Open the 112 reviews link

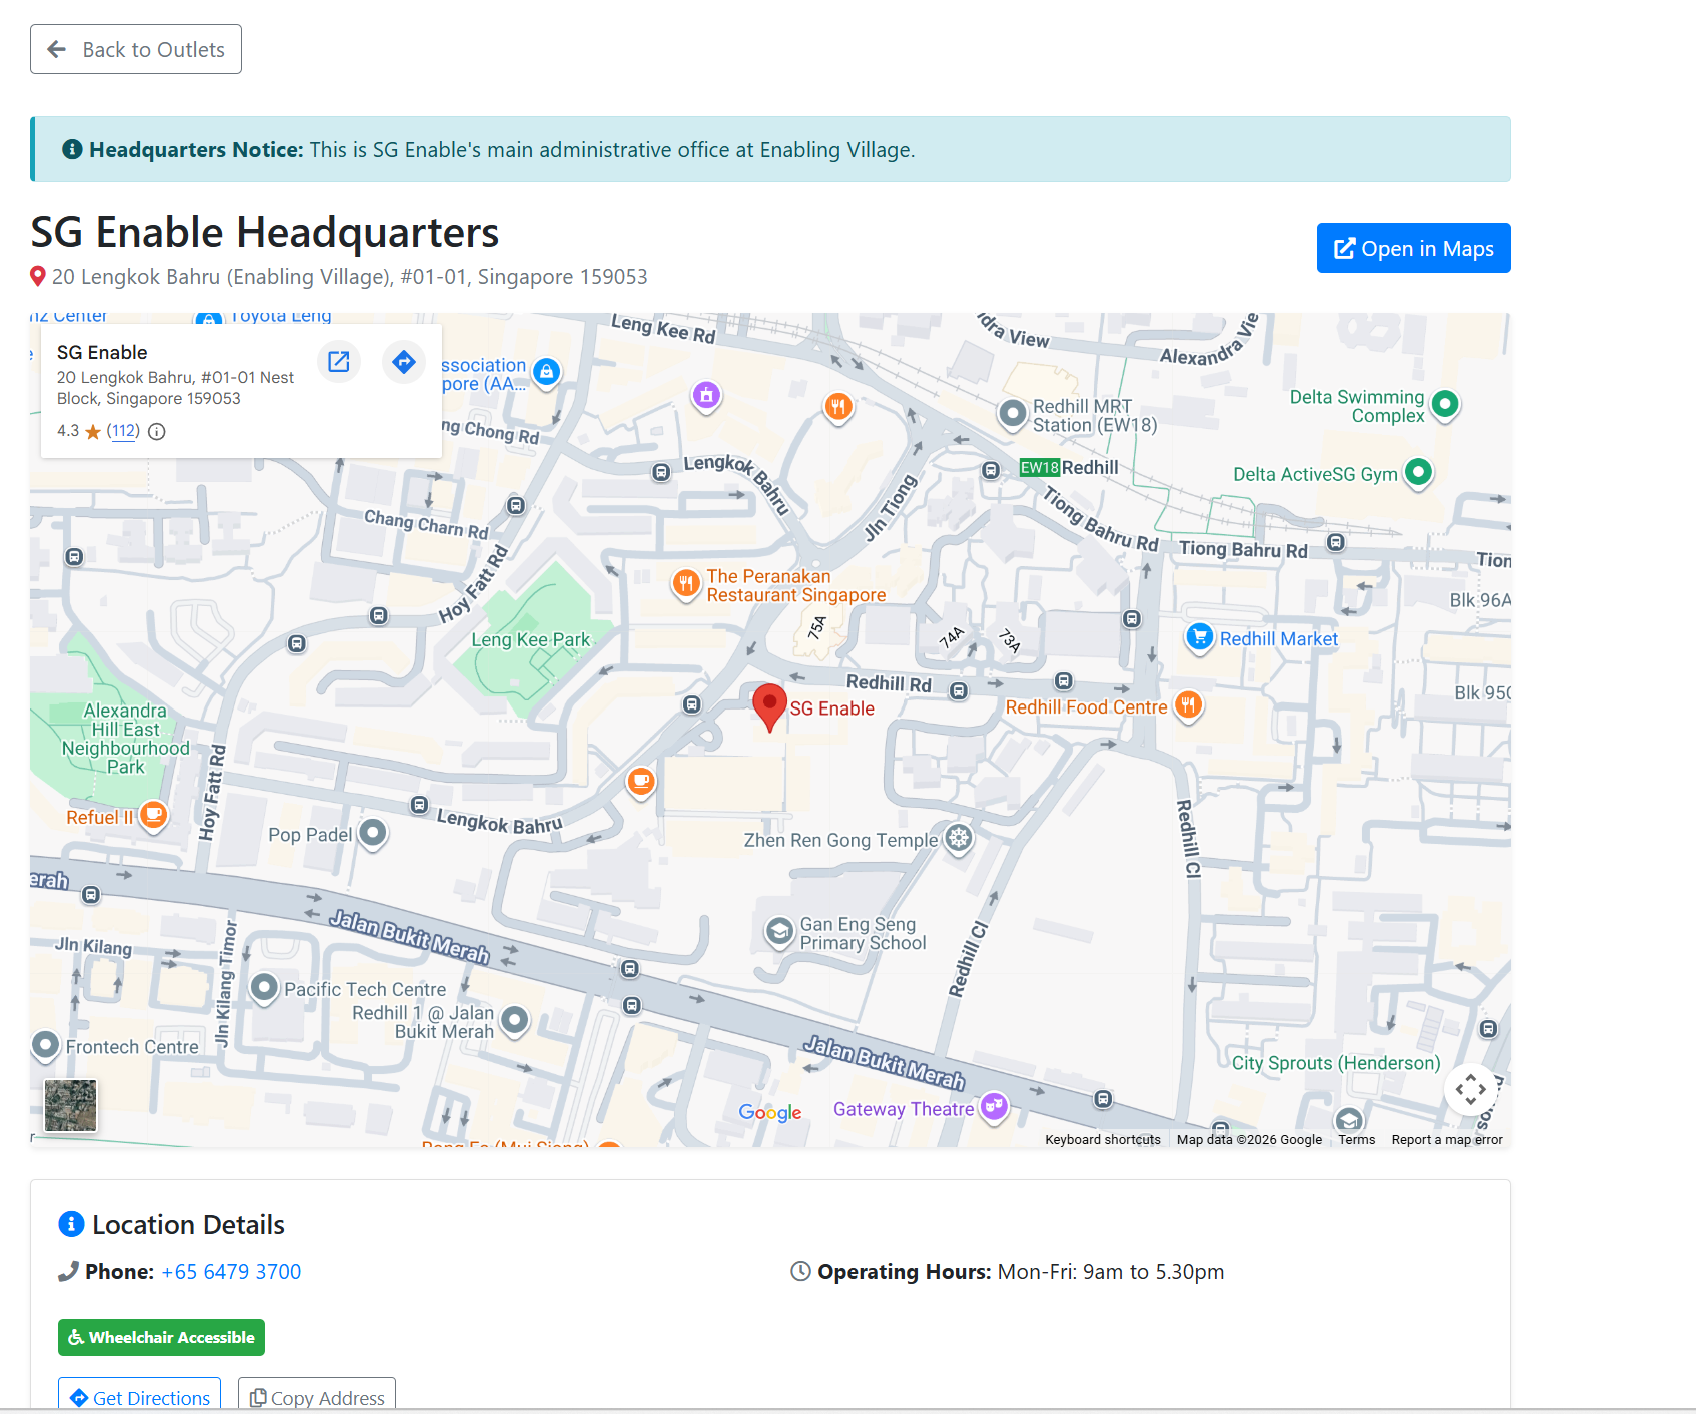pyautogui.click(x=123, y=431)
